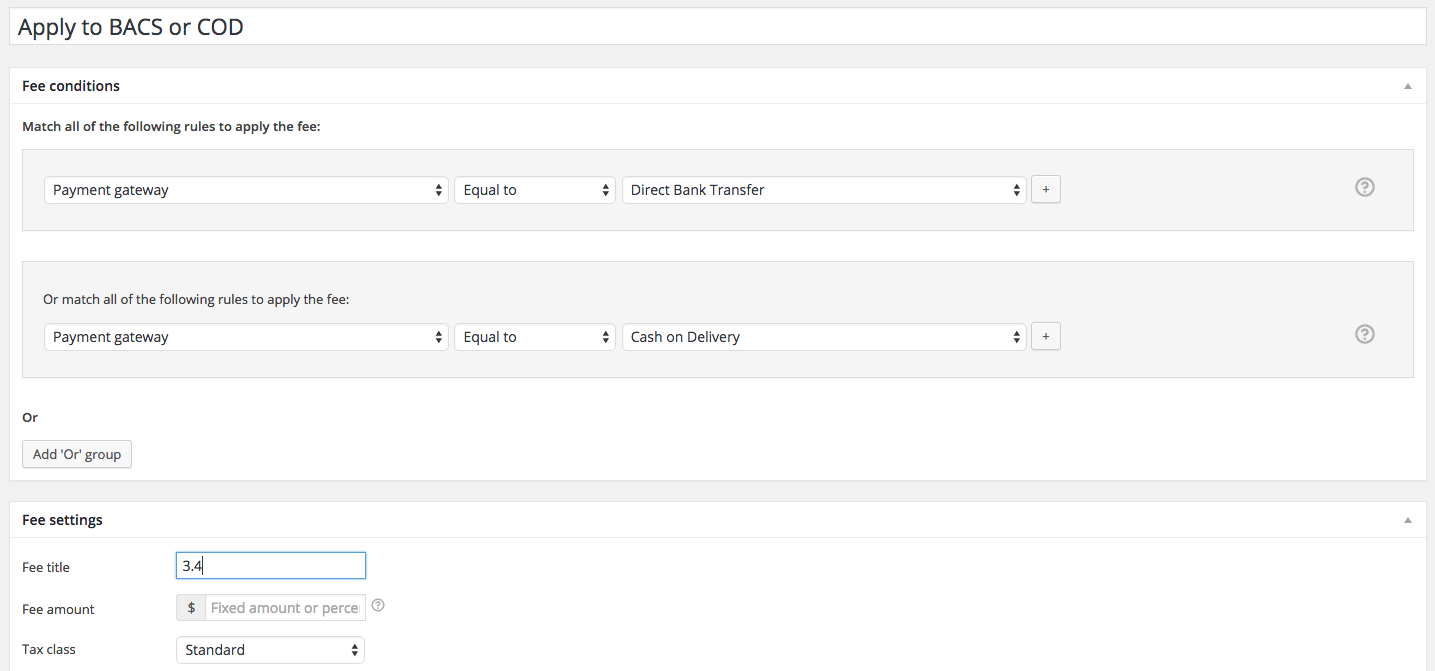Click the Fee settings panel header

717,520
